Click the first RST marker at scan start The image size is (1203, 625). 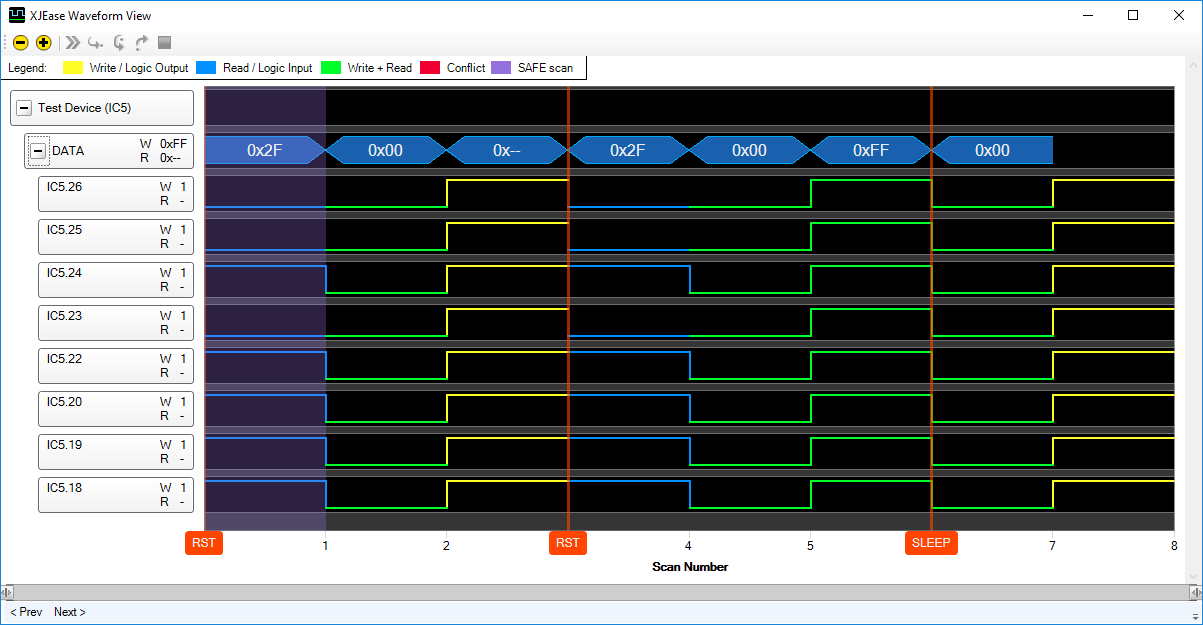[x=204, y=543]
